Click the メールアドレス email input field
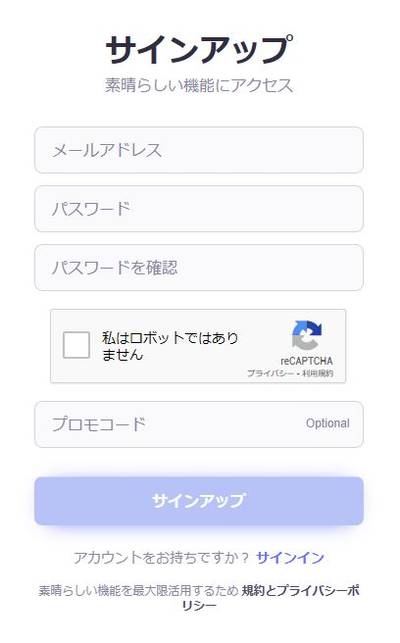 tap(199, 150)
